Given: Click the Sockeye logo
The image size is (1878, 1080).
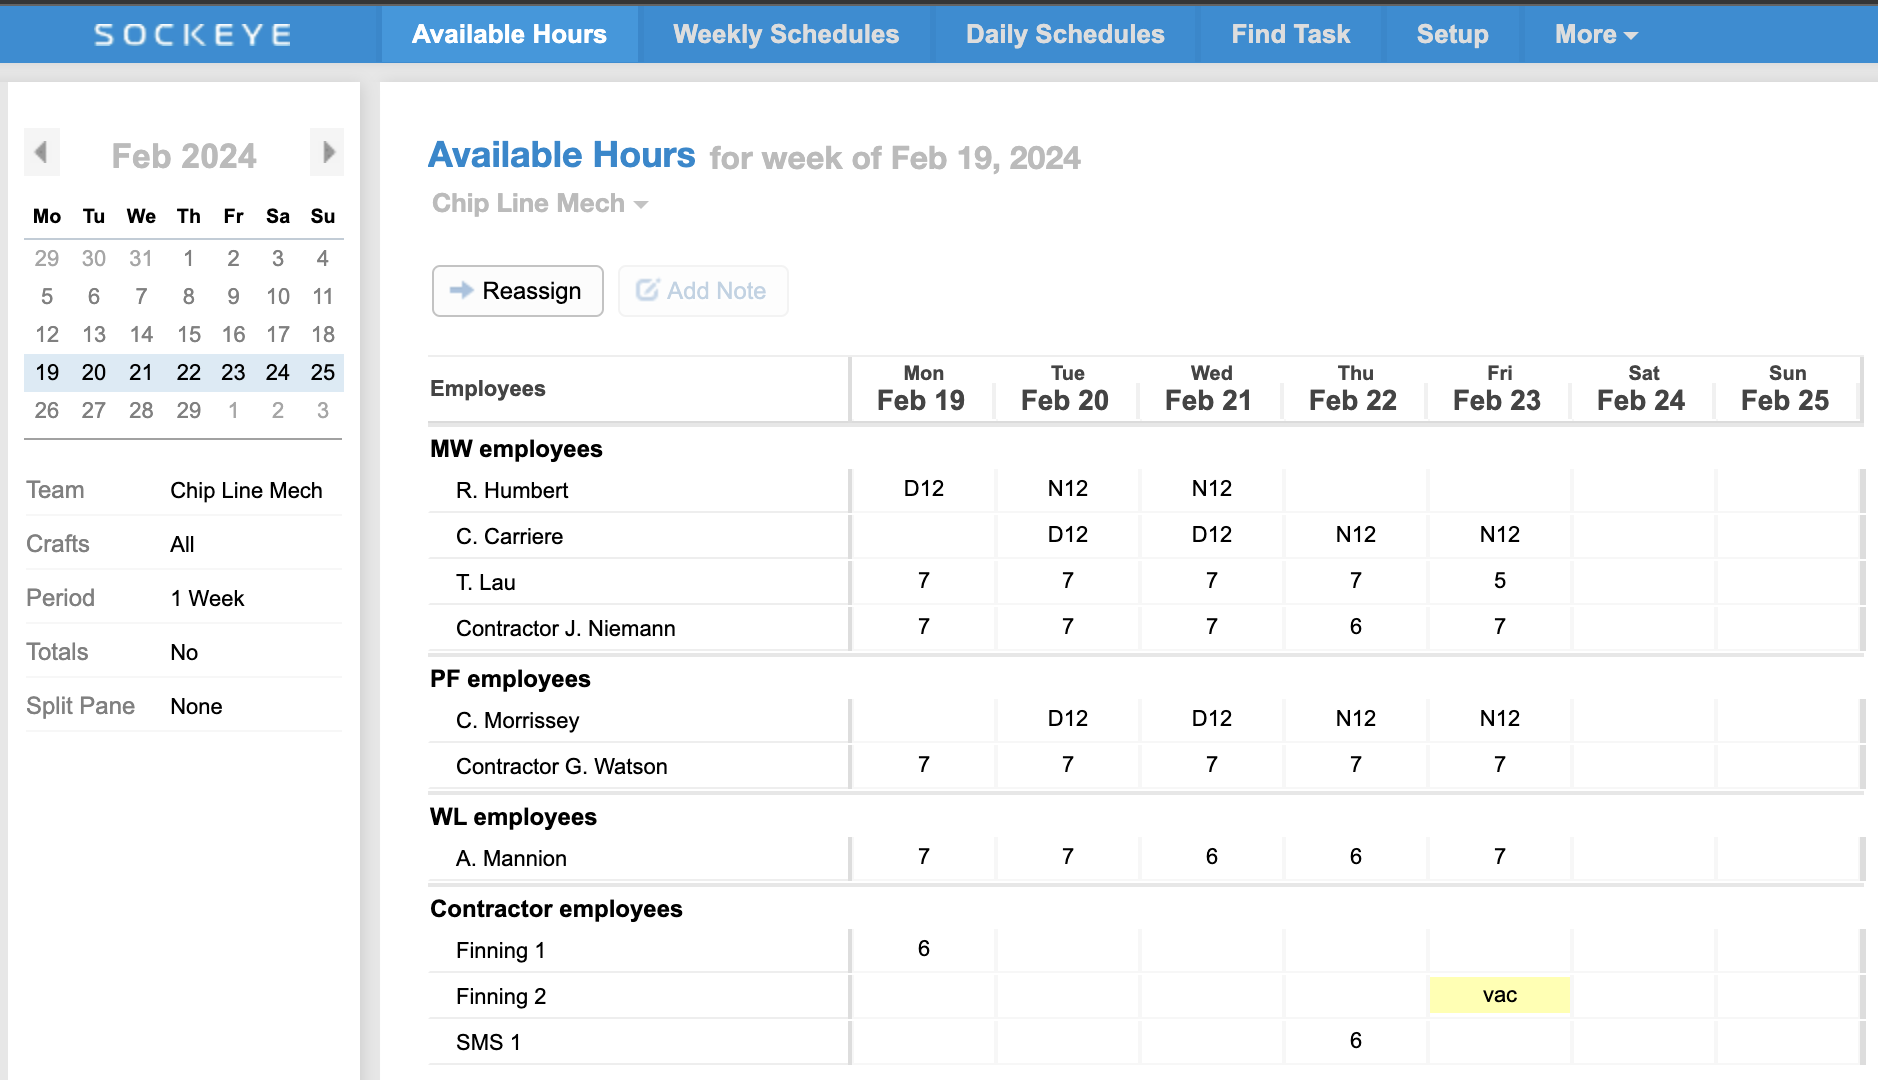Looking at the screenshot, I should tap(192, 35).
